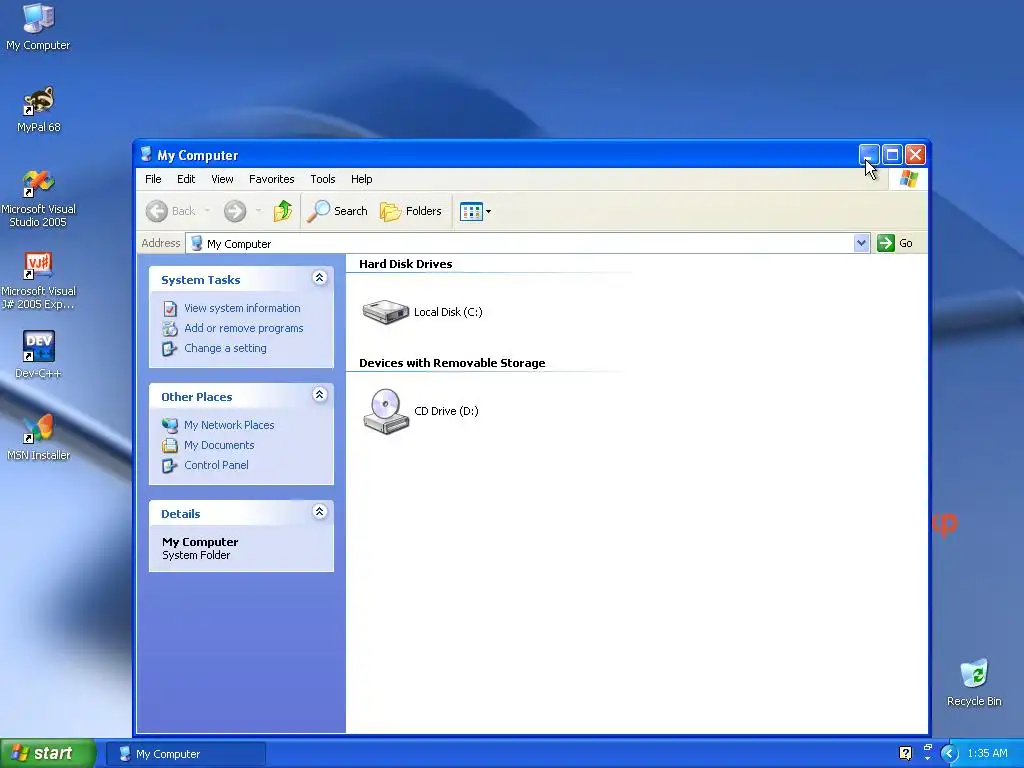
Task: Click the icon beside Add or remove programs
Action: pos(170,328)
